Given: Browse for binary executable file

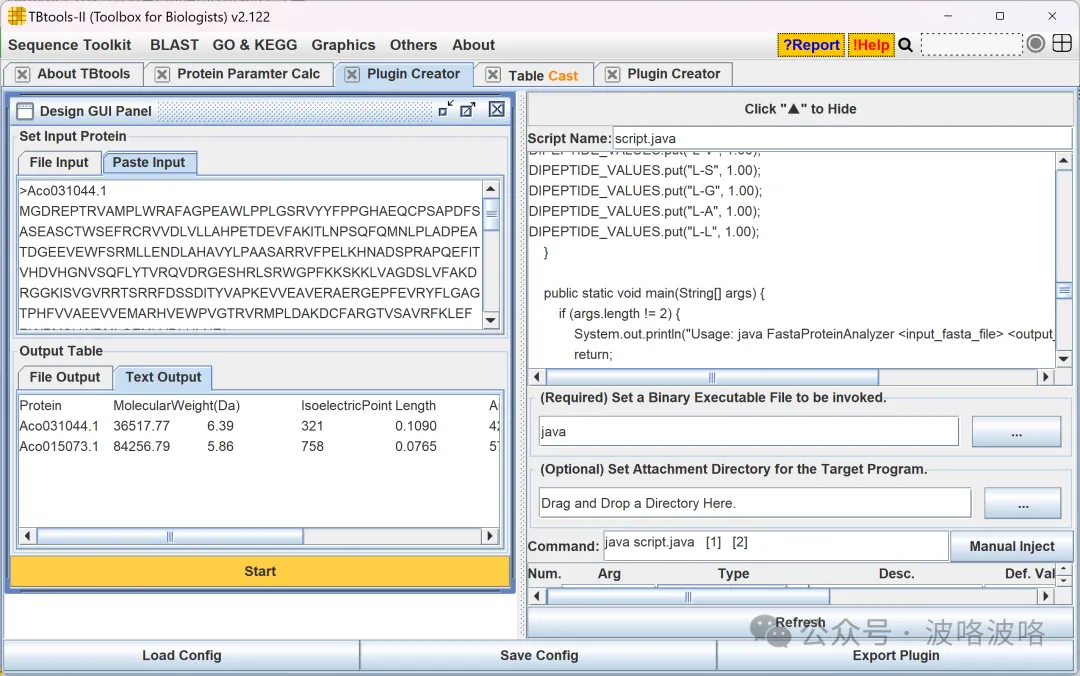Looking at the screenshot, I should [x=1016, y=432].
